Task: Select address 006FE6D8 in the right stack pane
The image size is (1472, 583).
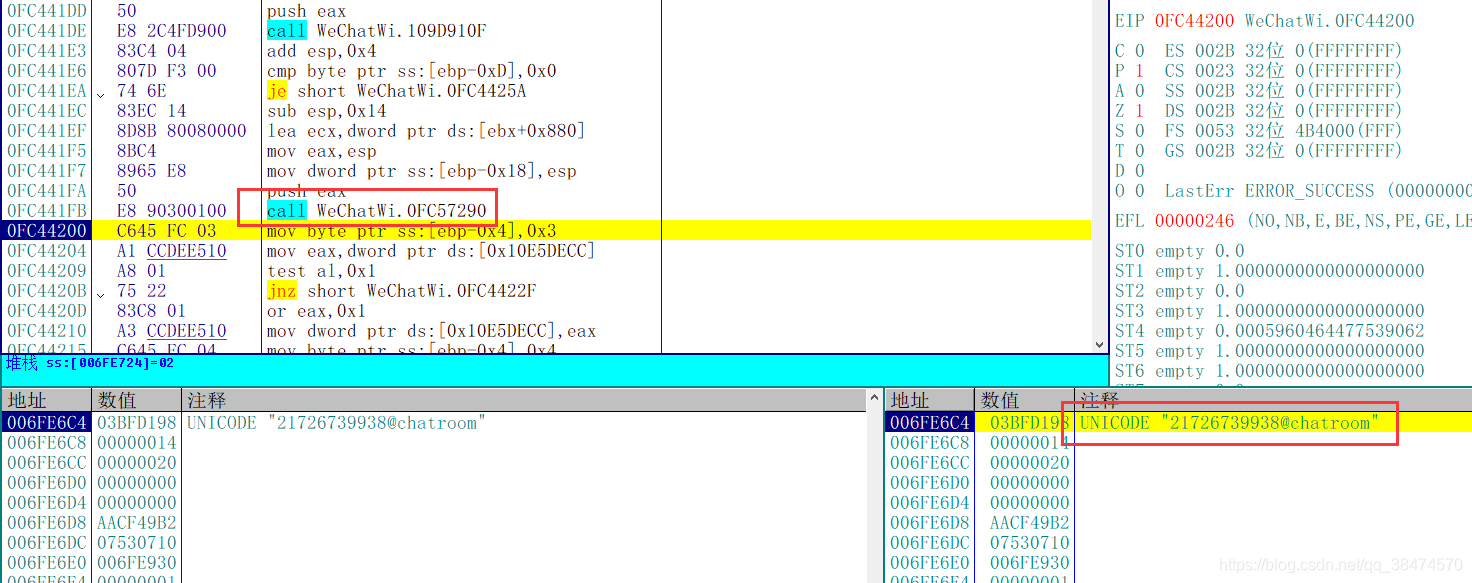Action: click(x=930, y=523)
